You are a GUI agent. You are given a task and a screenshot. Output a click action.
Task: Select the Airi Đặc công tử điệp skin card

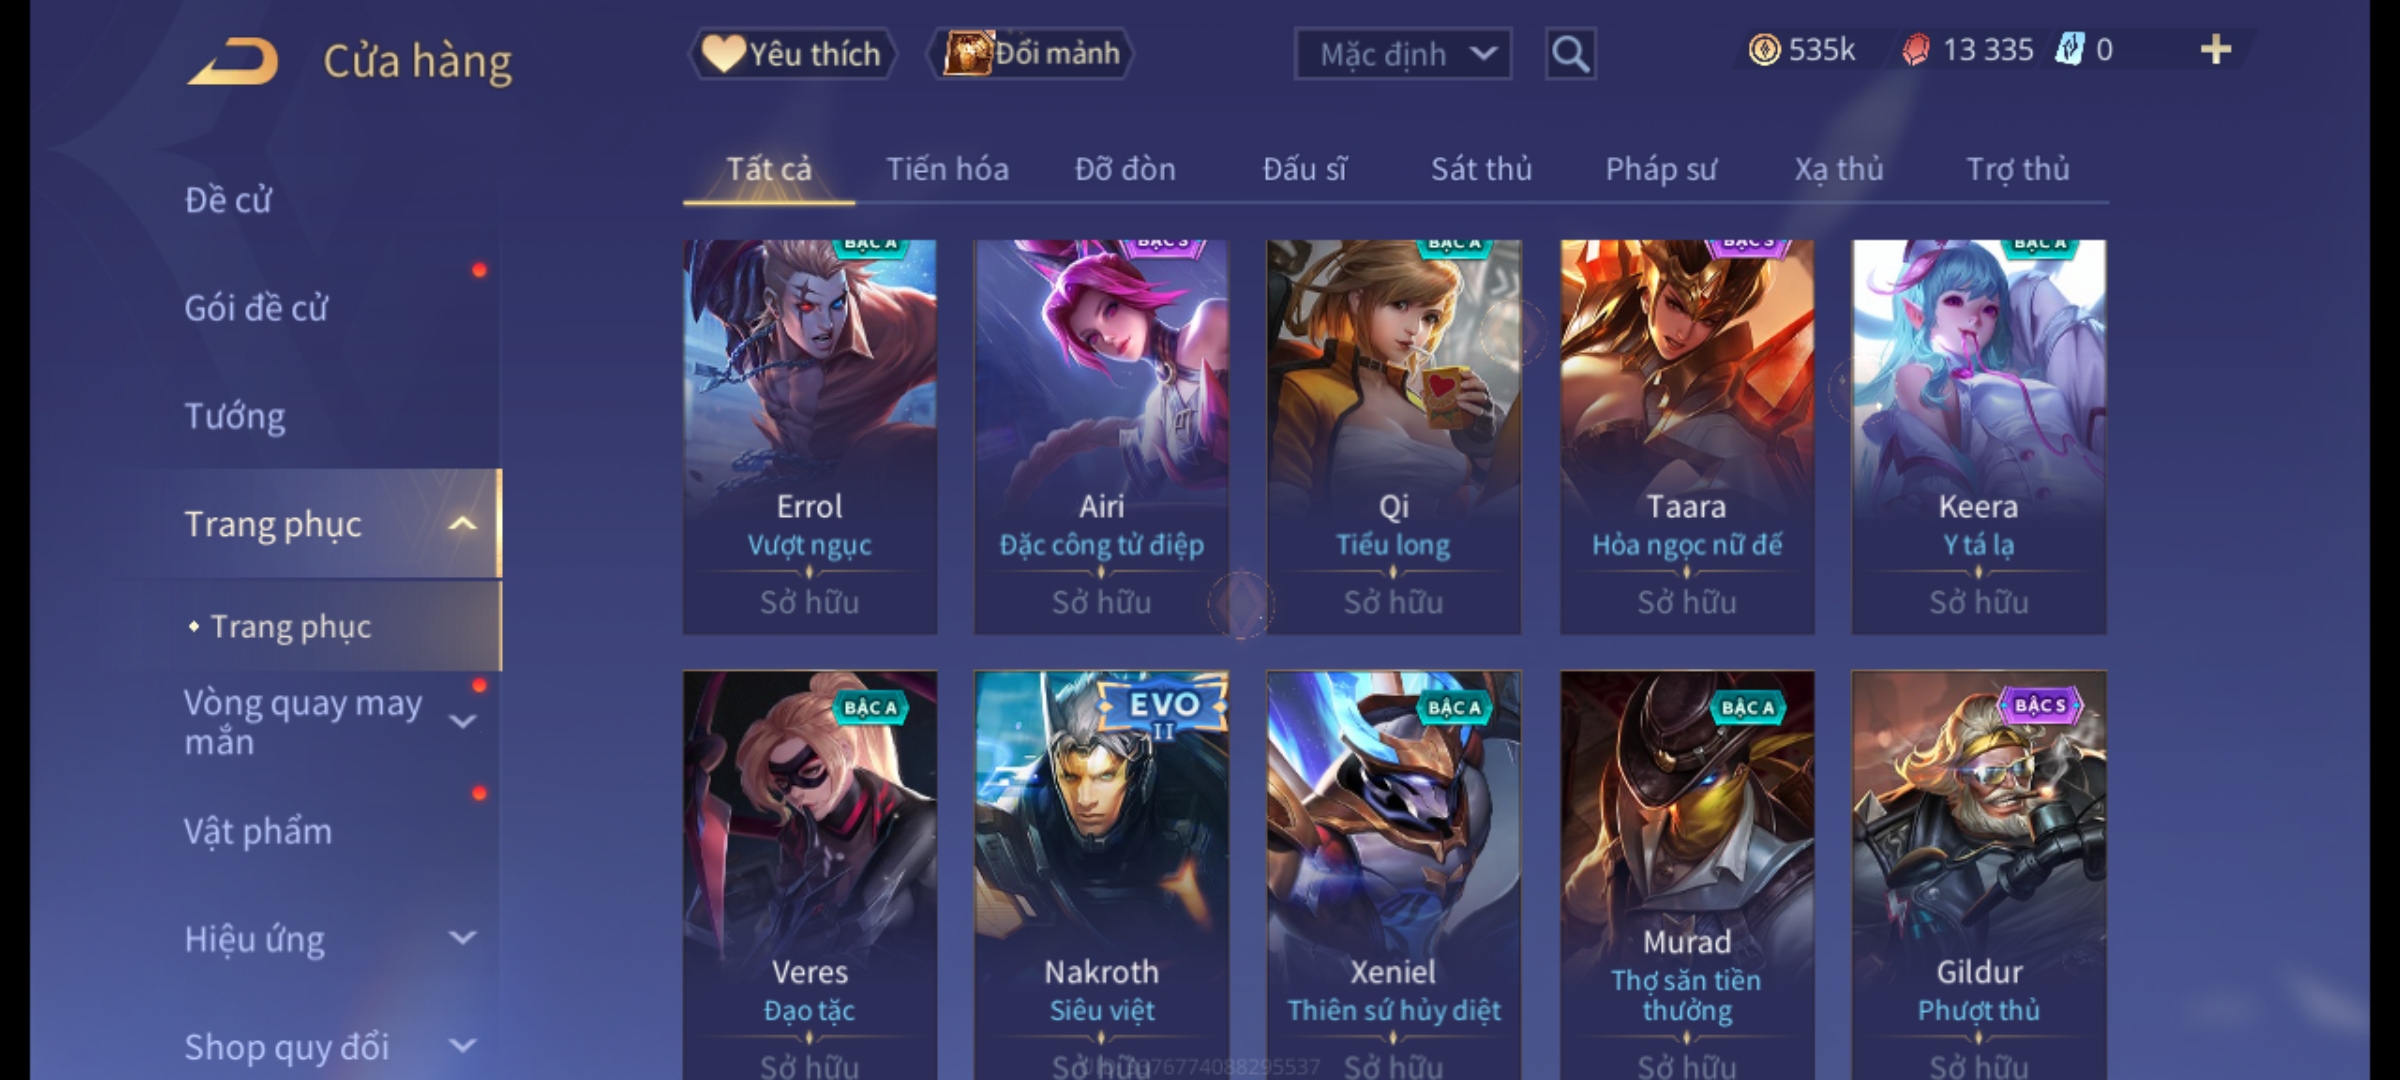1101,437
